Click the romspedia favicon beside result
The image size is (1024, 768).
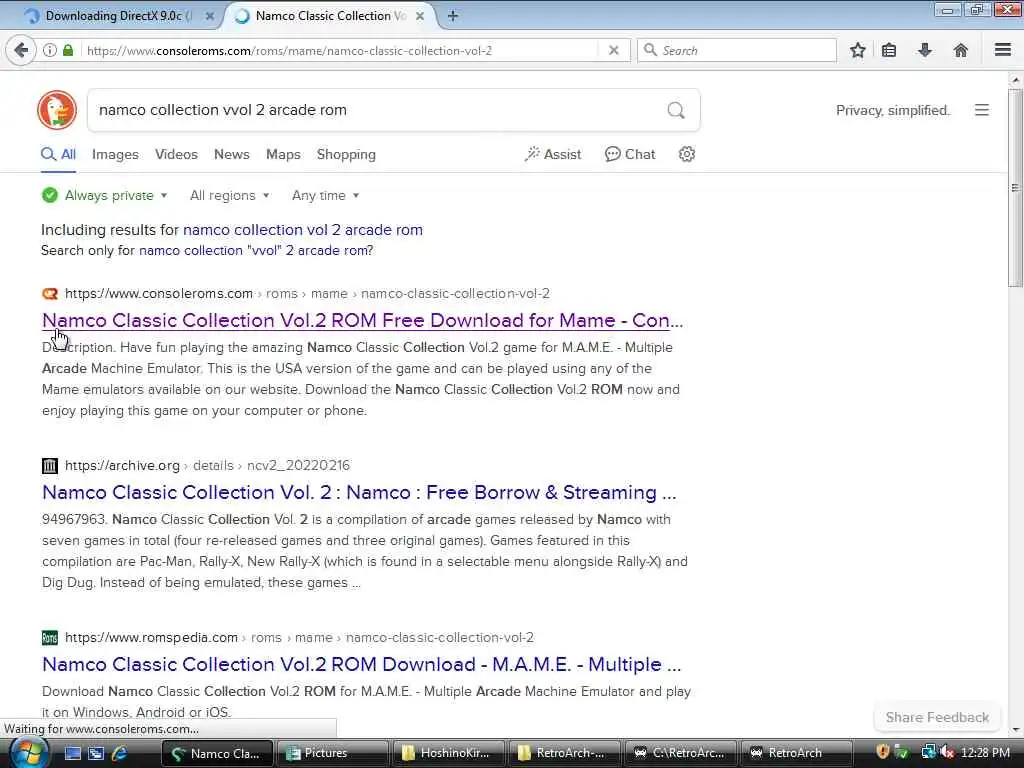50,637
